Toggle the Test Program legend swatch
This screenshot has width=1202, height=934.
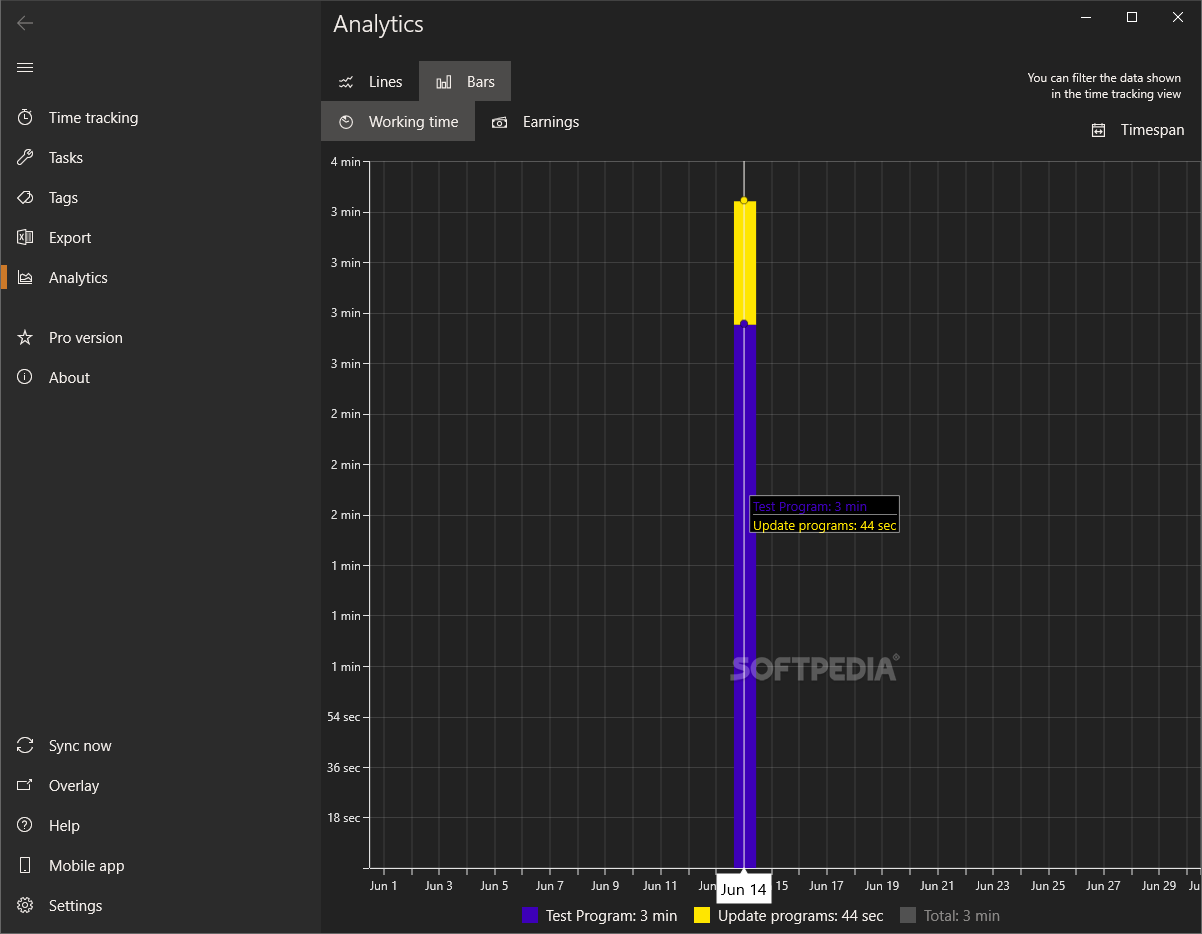tap(530, 915)
